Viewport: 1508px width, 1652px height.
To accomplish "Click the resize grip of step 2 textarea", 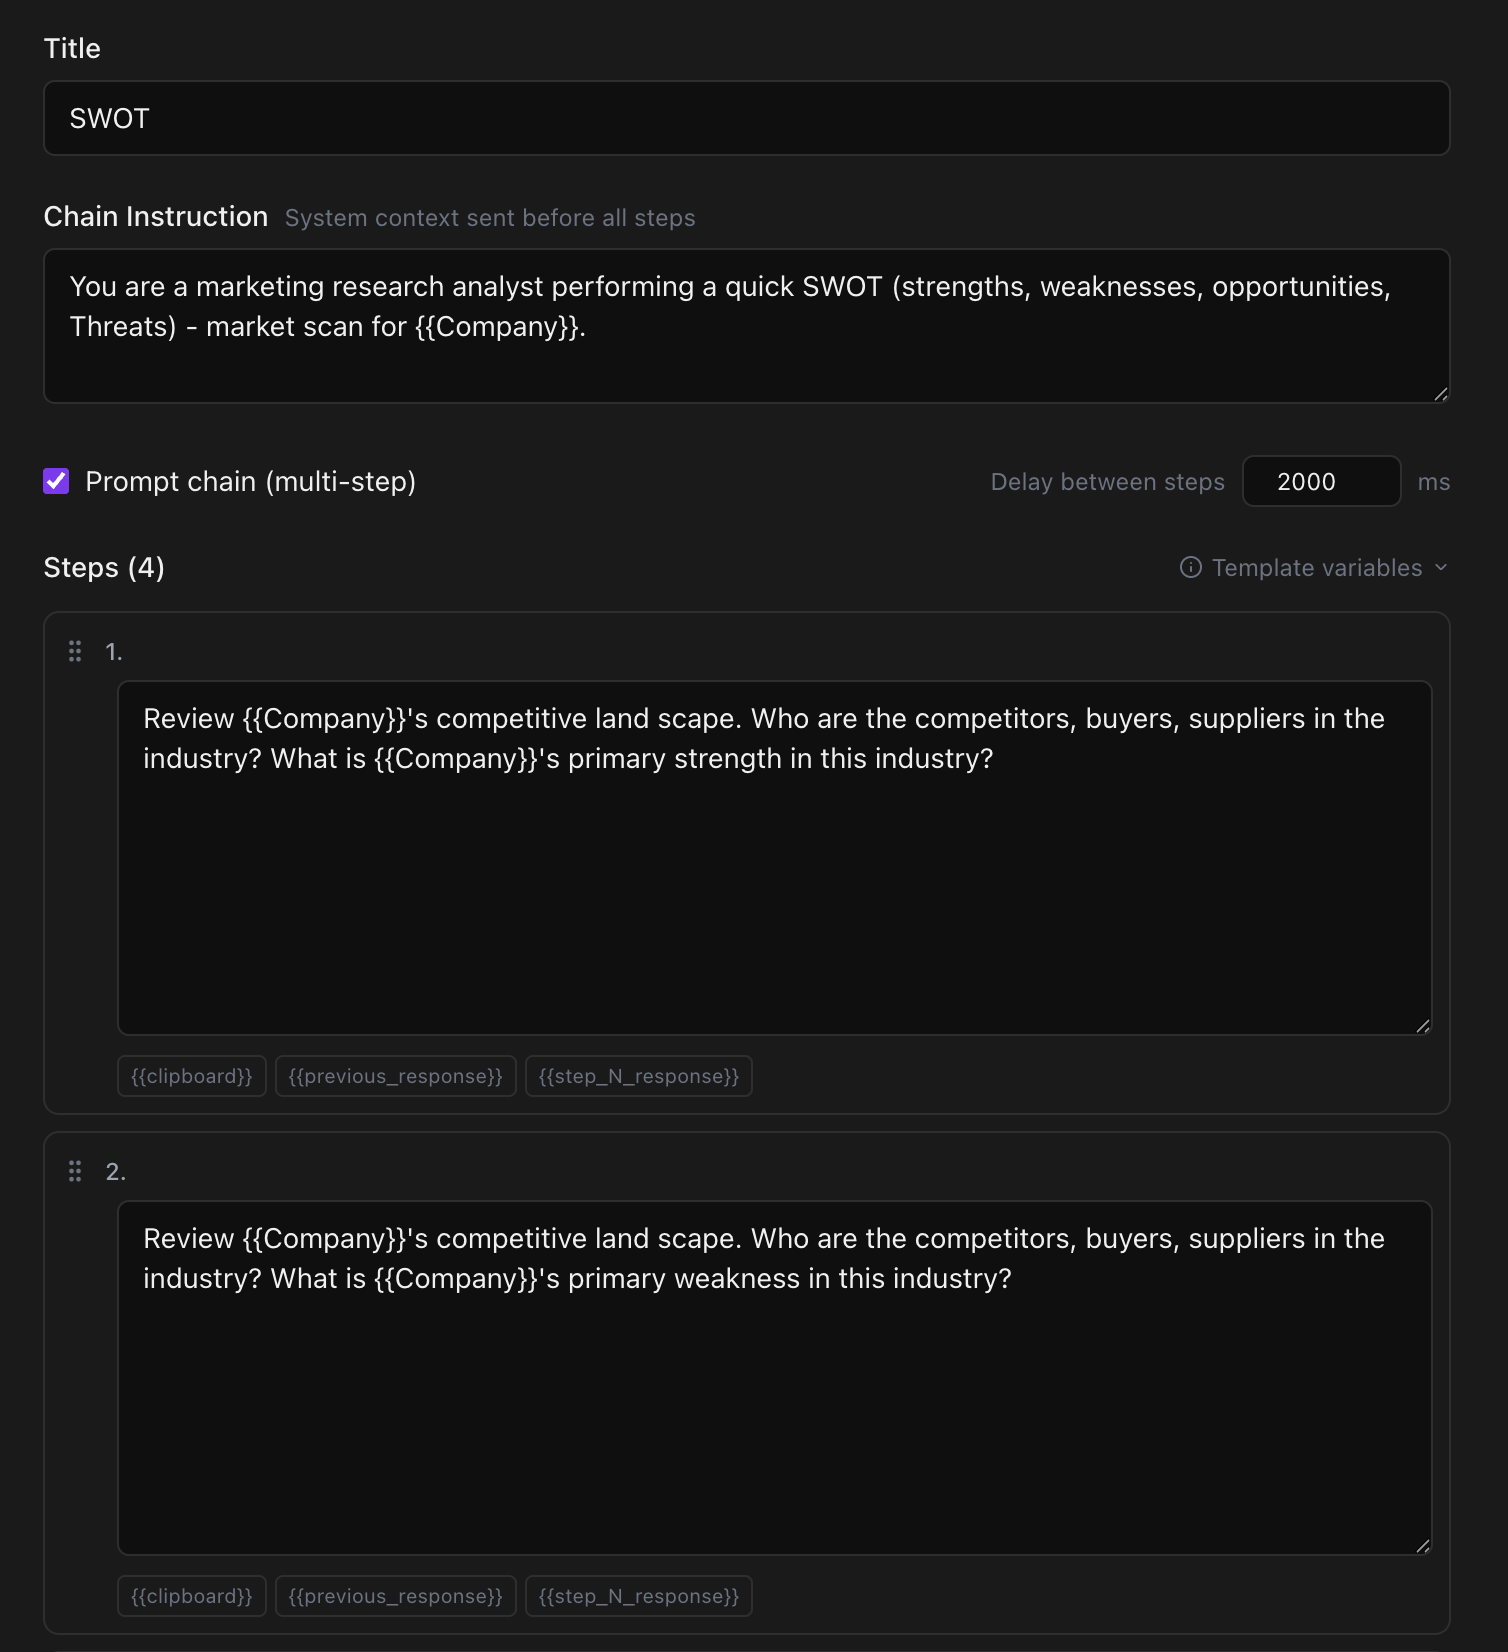I will 1422,1544.
